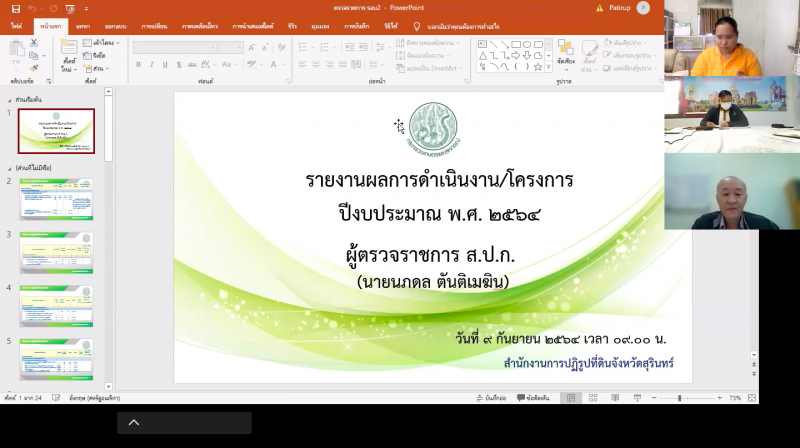Select the Format Painter brush icon
This screenshot has width=800, height=448.
[x=34, y=68]
